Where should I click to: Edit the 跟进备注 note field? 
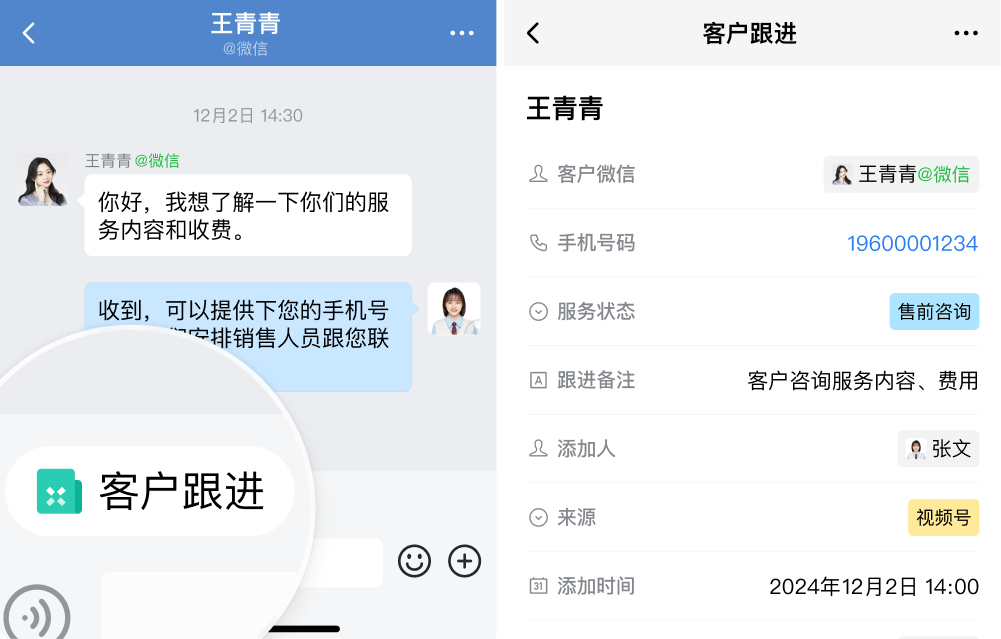point(753,380)
